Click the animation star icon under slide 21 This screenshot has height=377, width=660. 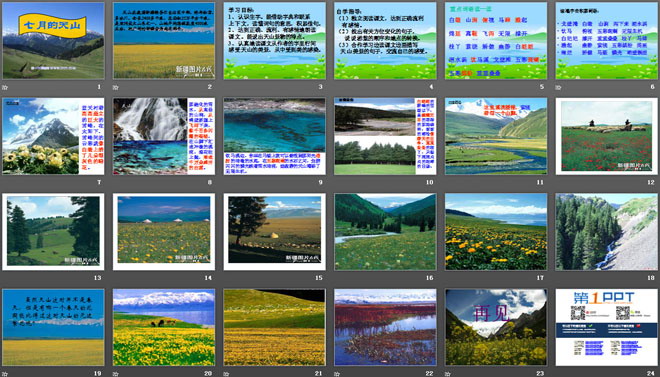tap(226, 374)
